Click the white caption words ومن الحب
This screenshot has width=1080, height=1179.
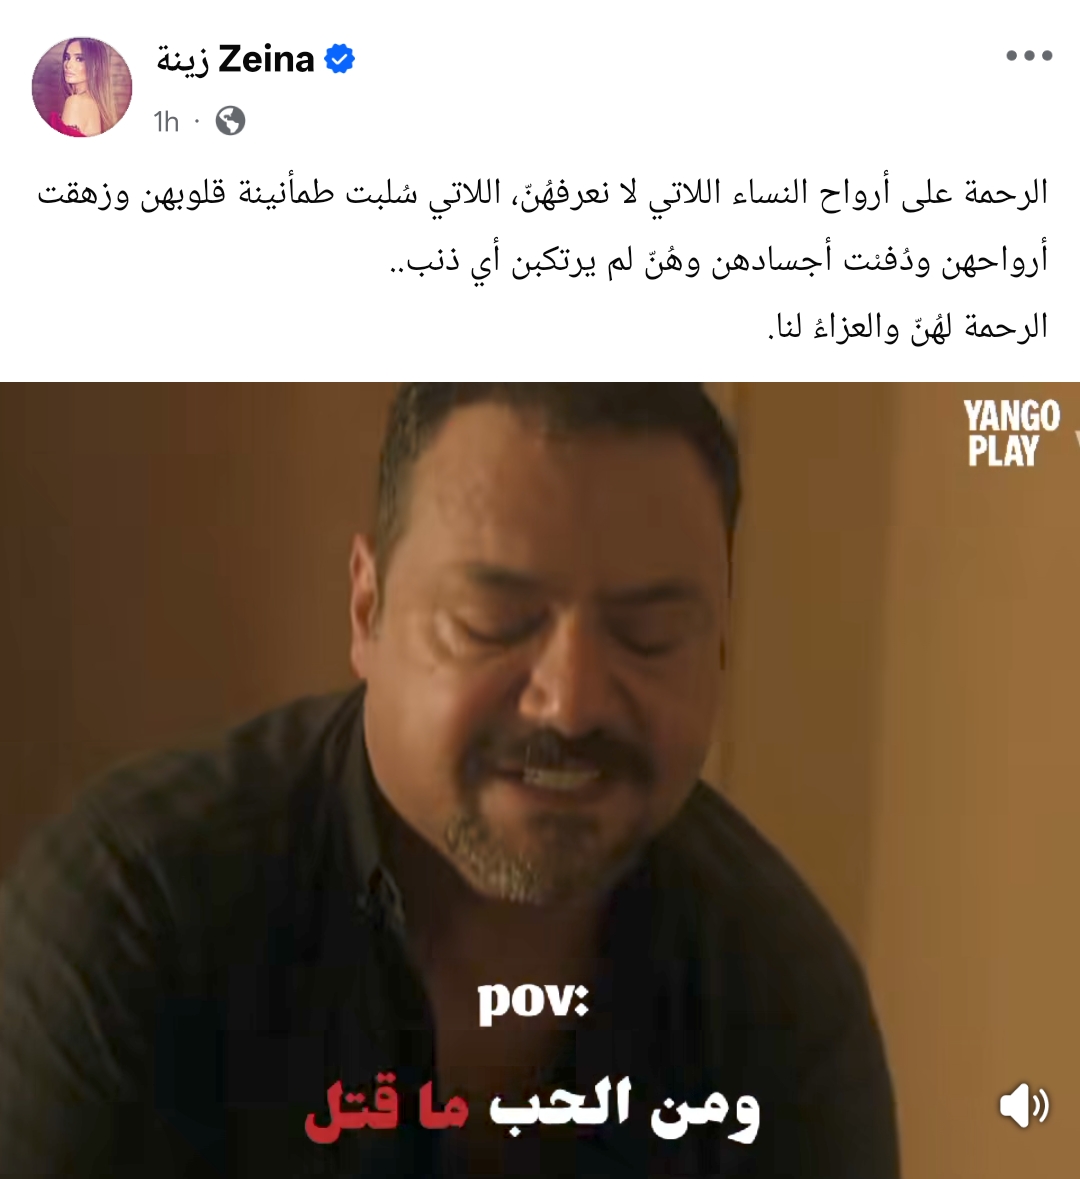(x=624, y=1109)
